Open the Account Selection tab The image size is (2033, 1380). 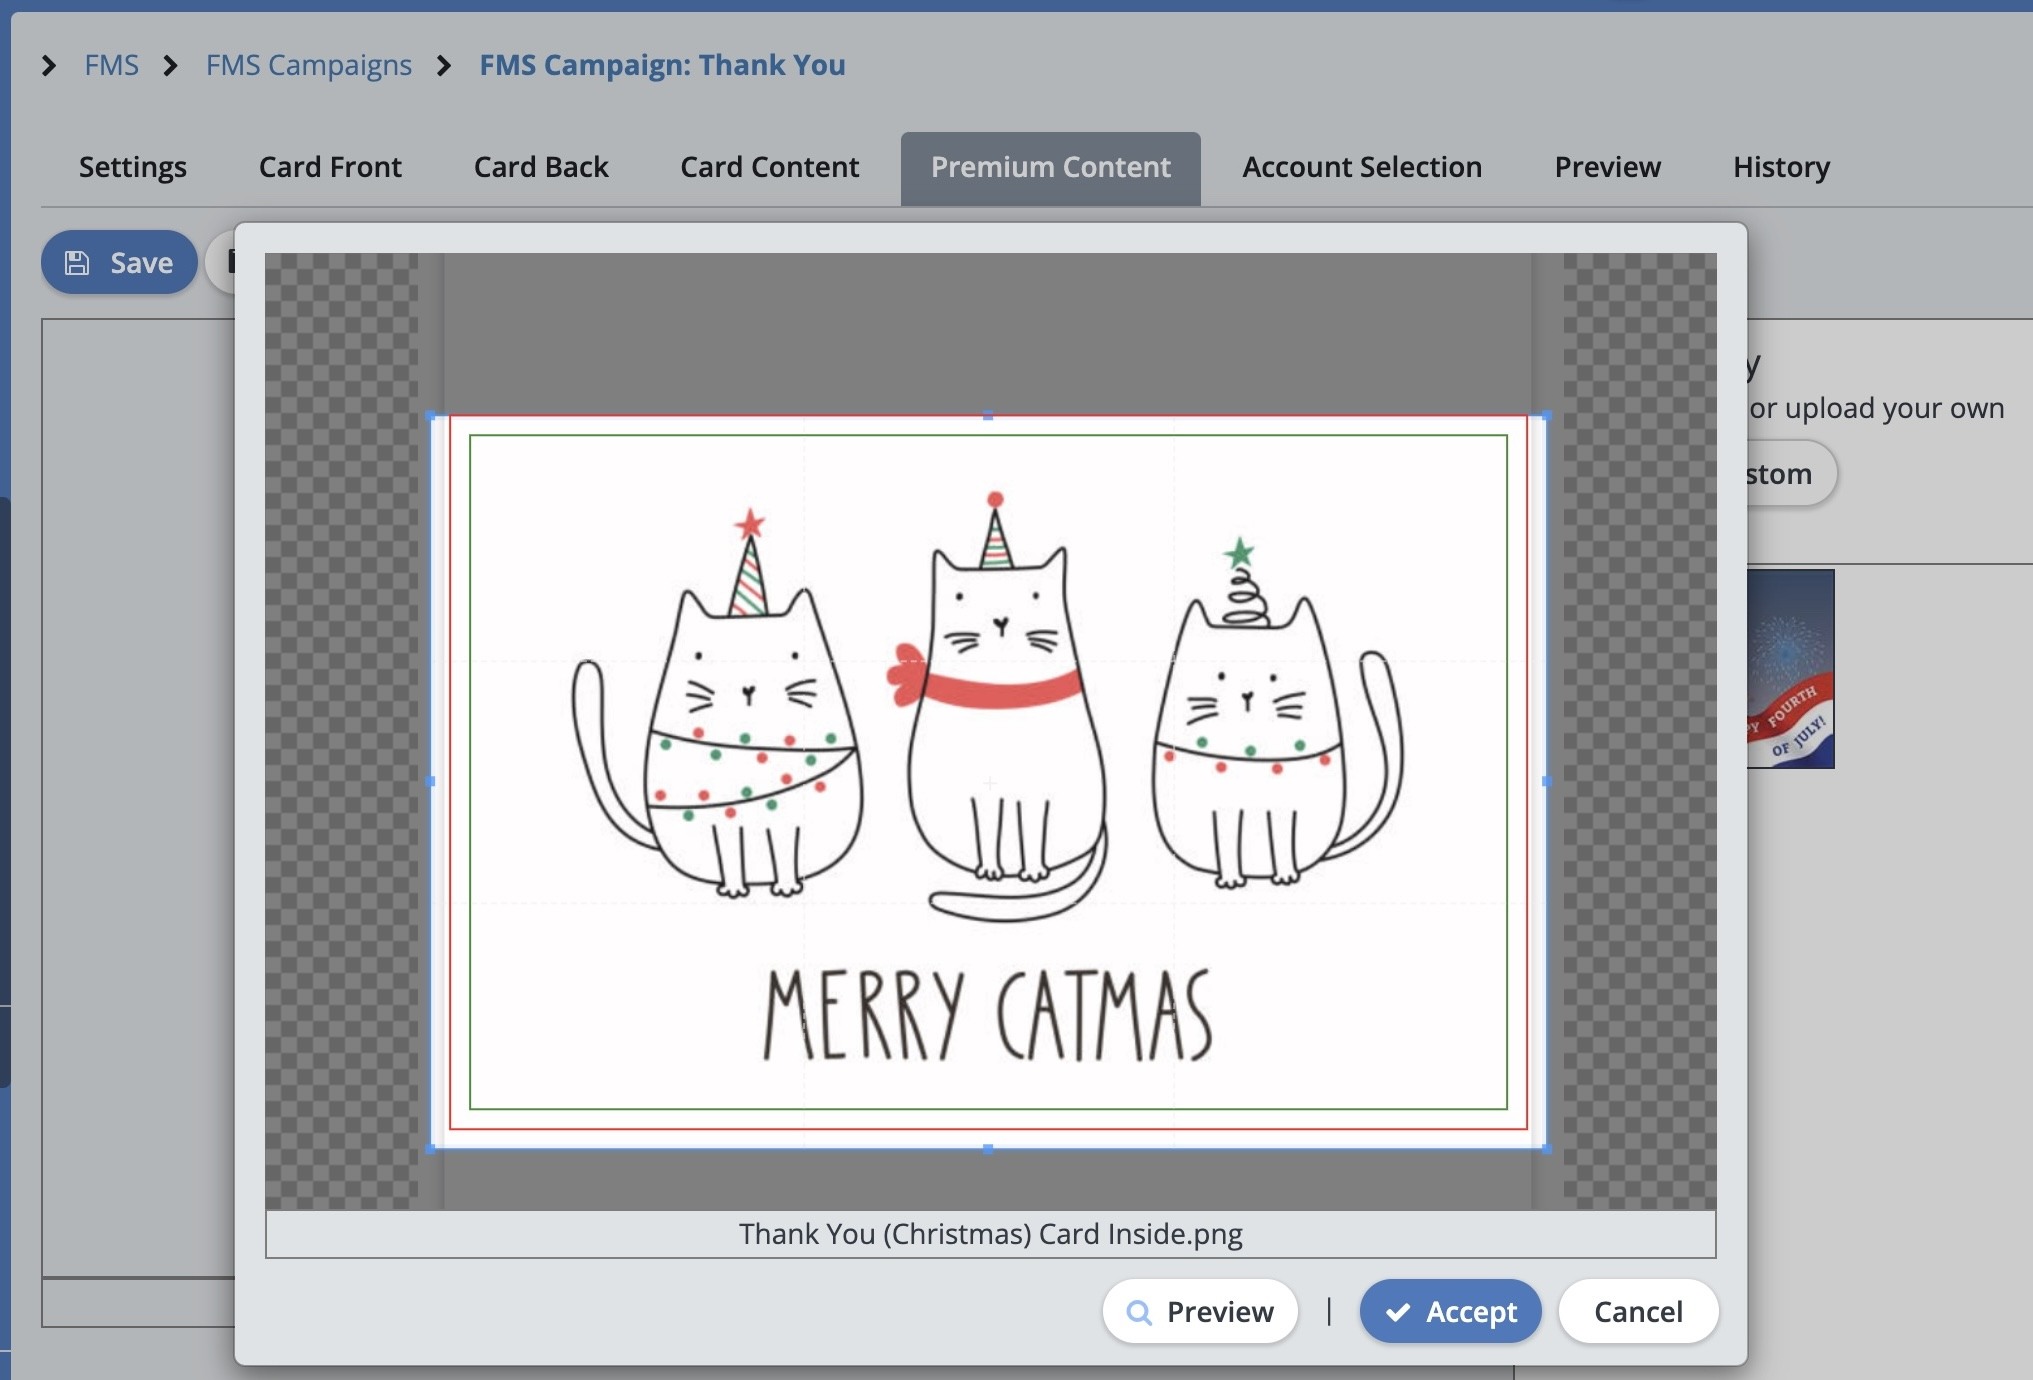pos(1361,167)
